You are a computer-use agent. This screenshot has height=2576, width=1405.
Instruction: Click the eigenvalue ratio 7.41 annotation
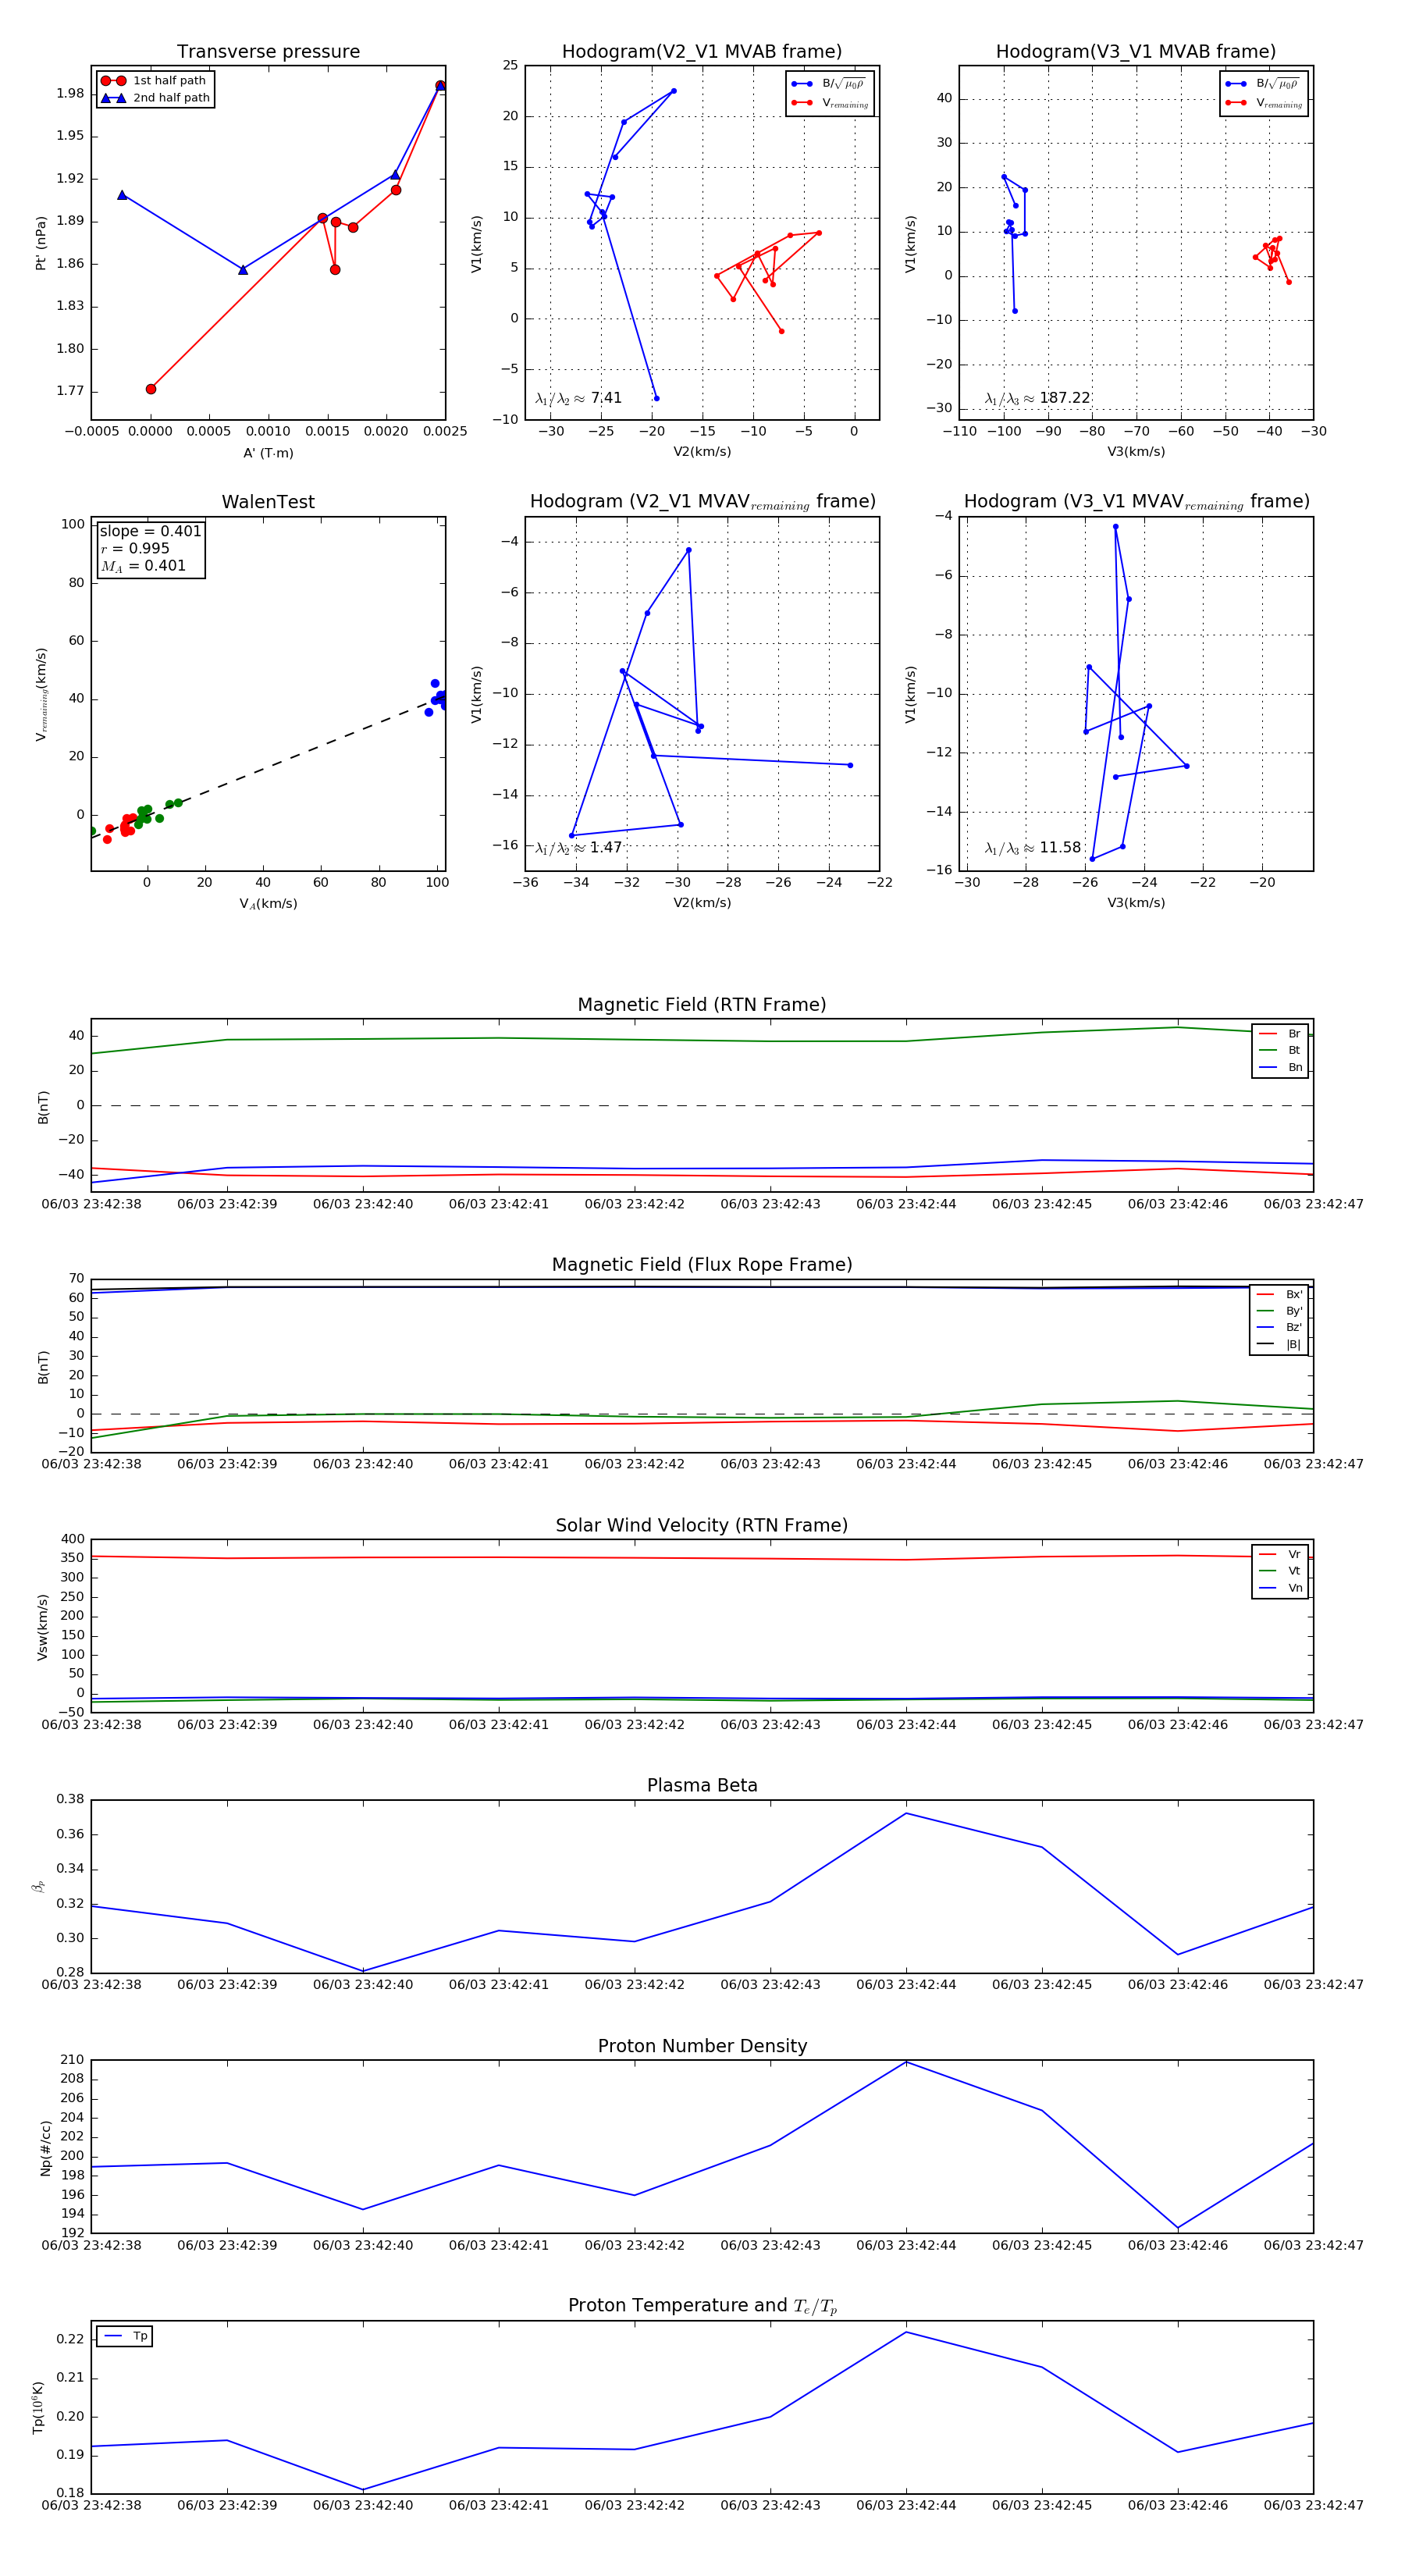(578, 398)
